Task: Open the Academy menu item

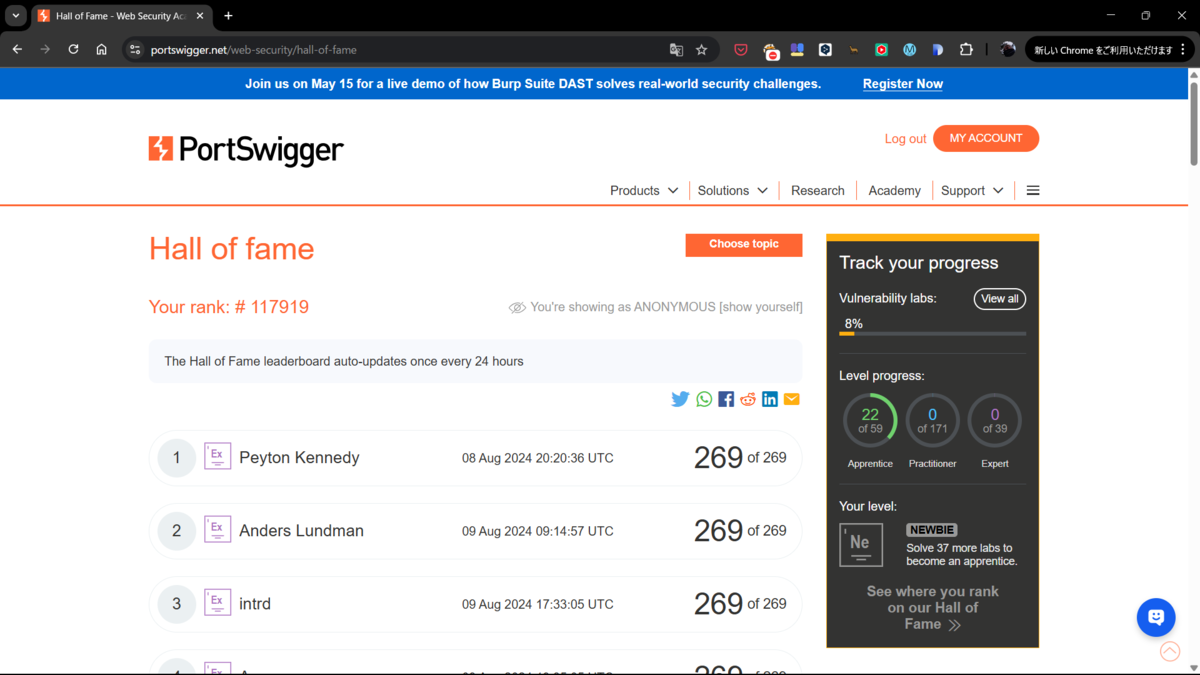Action: (894, 190)
